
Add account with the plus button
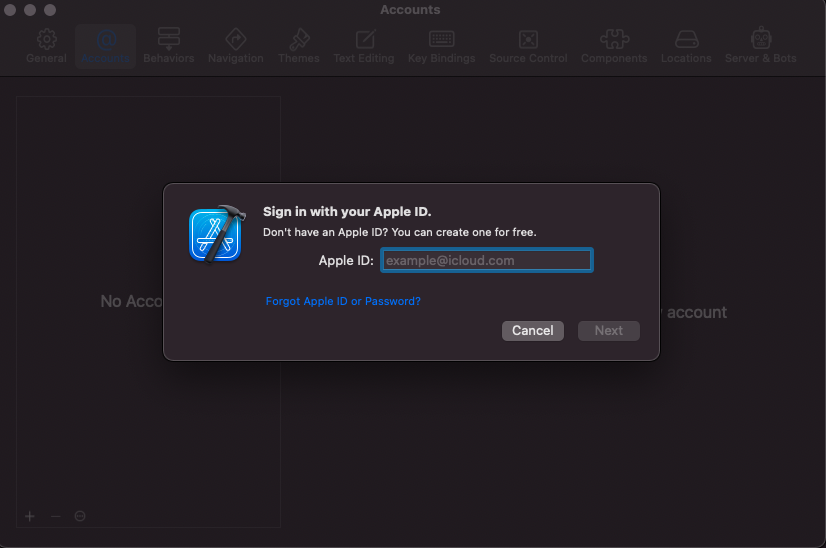click(x=30, y=516)
